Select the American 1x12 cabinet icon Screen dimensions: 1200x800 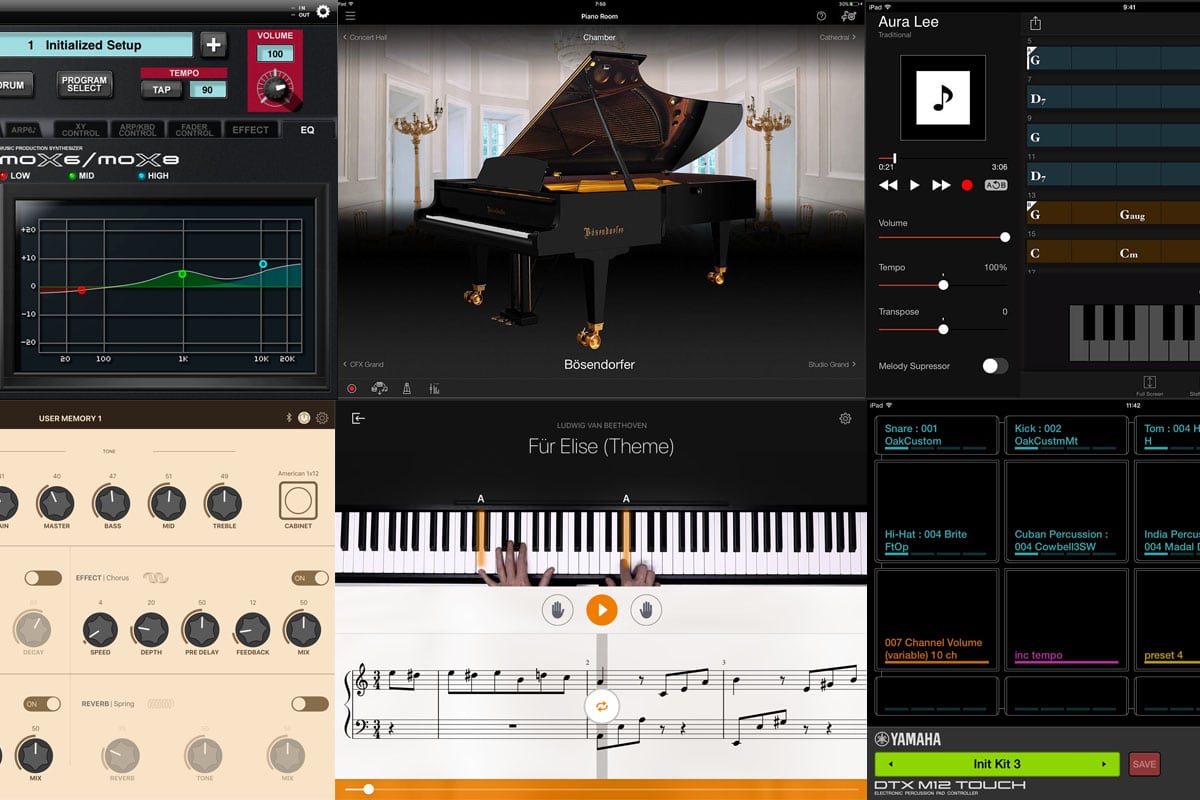tap(298, 500)
